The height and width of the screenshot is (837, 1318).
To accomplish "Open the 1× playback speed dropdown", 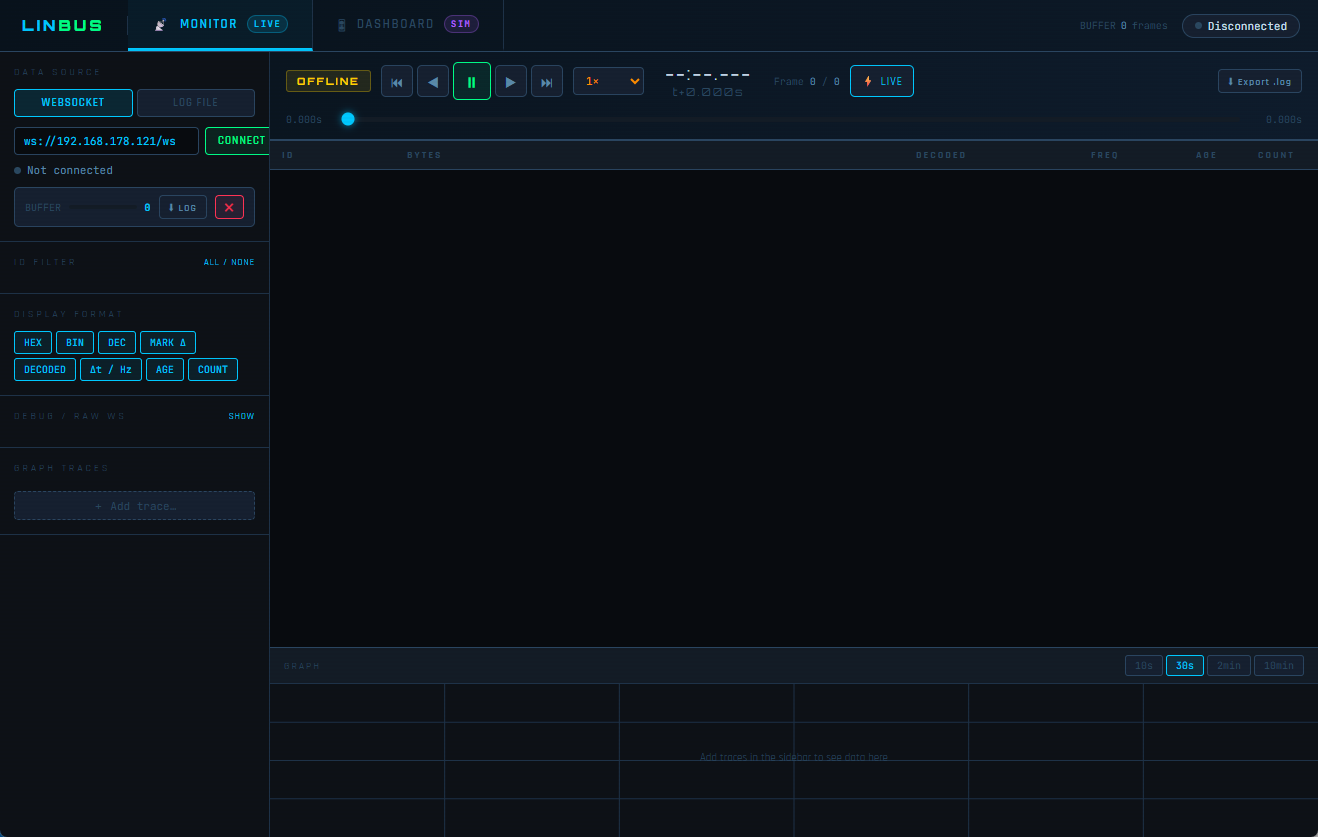I will tap(608, 81).
